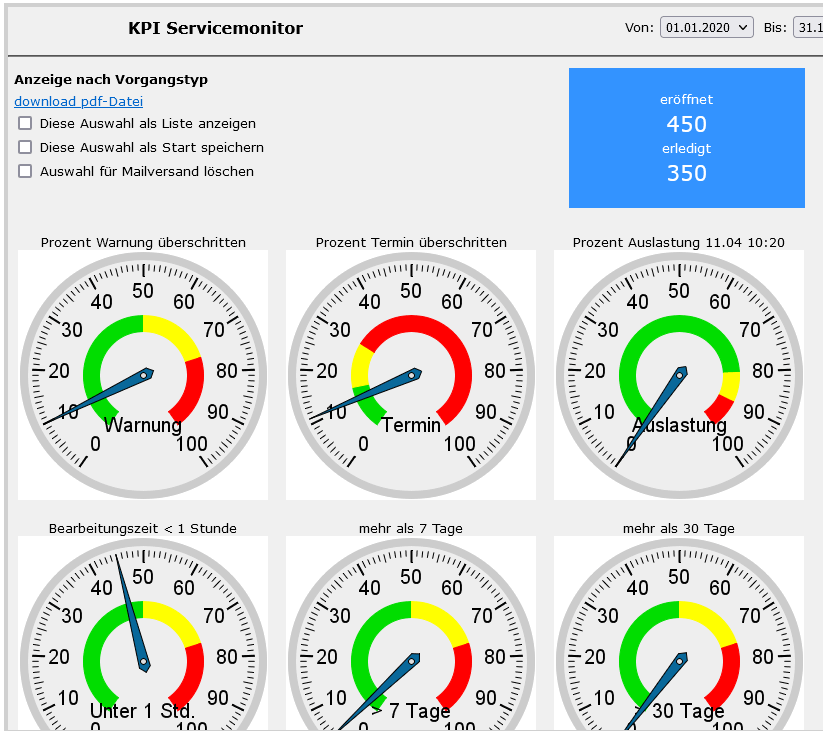Click the eröffnet count 450

[686, 125]
